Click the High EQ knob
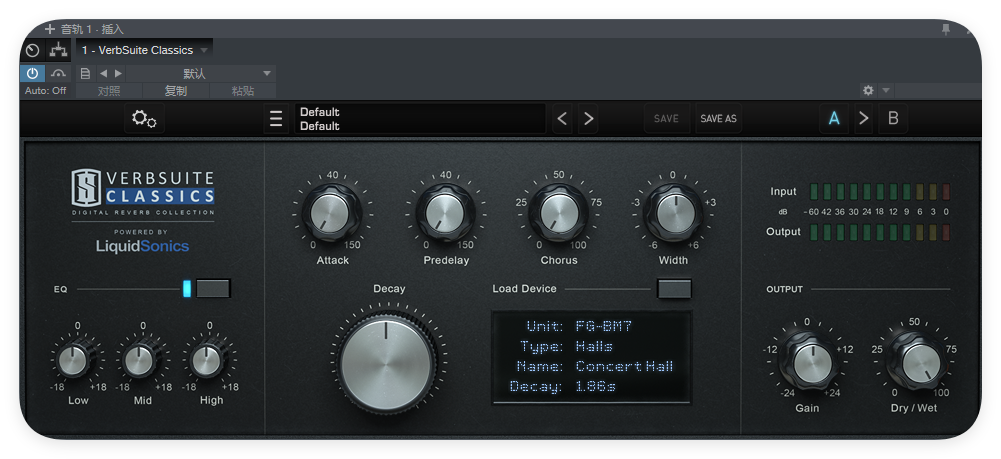Viewport: 1001px width, 459px height. 208,360
